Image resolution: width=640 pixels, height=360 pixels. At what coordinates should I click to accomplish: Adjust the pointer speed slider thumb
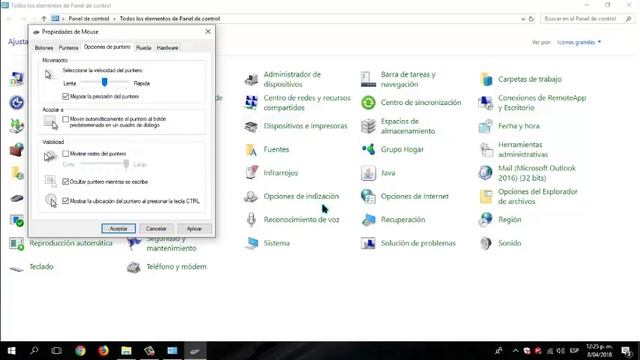pyautogui.click(x=104, y=83)
